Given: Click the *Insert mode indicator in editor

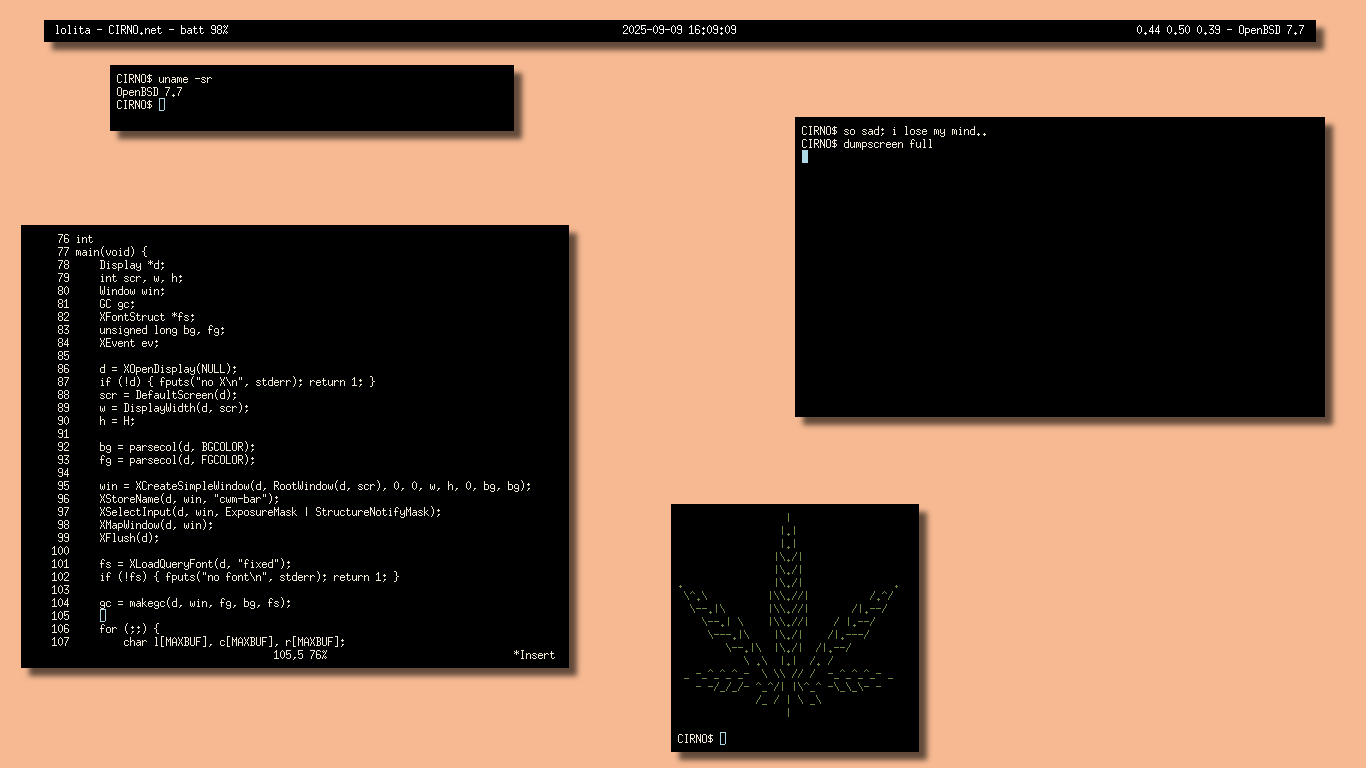Looking at the screenshot, I should 533,655.
